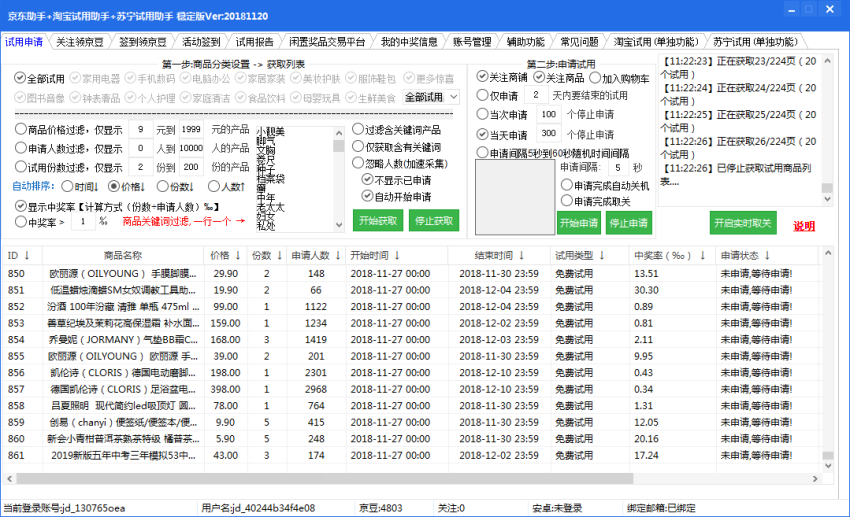Go to 账号管理 tab
The image size is (850, 517).
472,42
